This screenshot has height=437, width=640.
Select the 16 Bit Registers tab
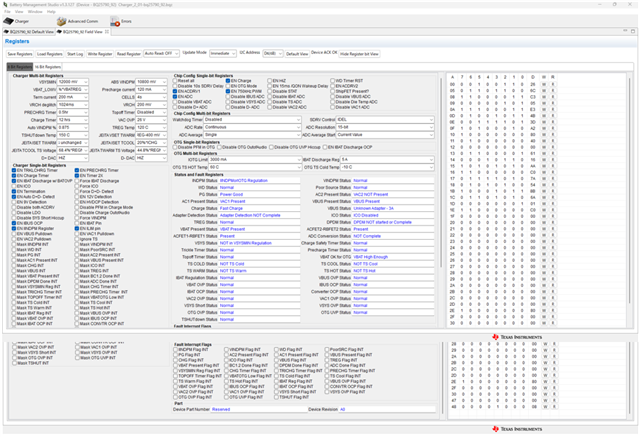click(48, 67)
